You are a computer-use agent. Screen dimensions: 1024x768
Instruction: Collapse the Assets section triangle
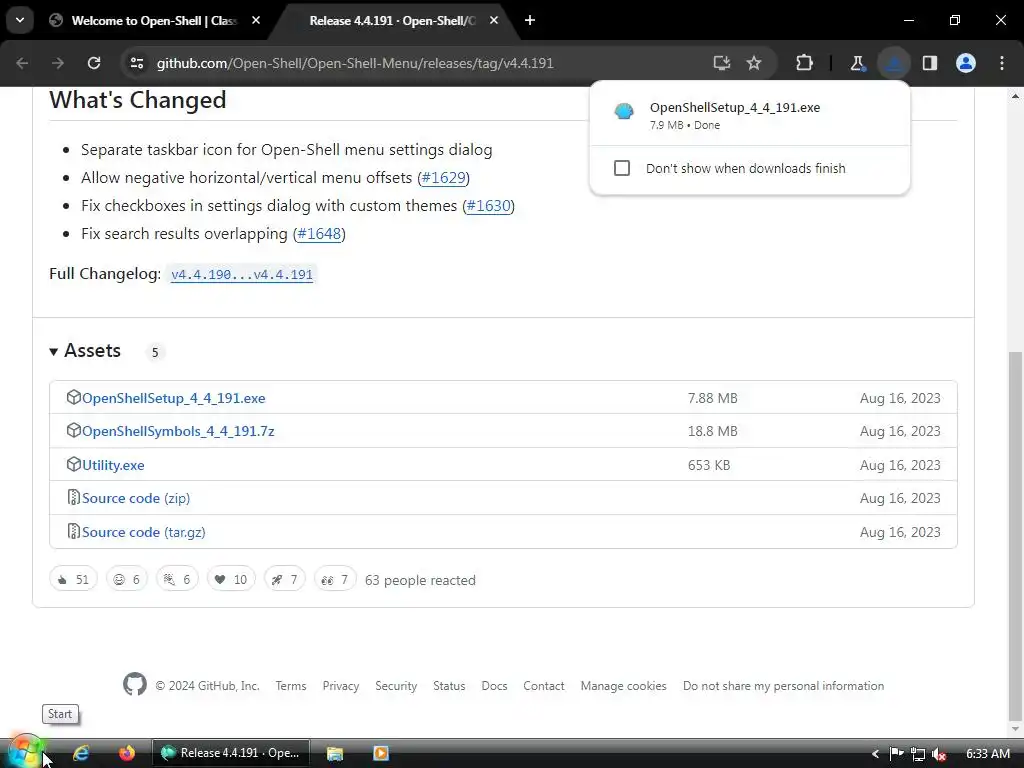[54, 352]
